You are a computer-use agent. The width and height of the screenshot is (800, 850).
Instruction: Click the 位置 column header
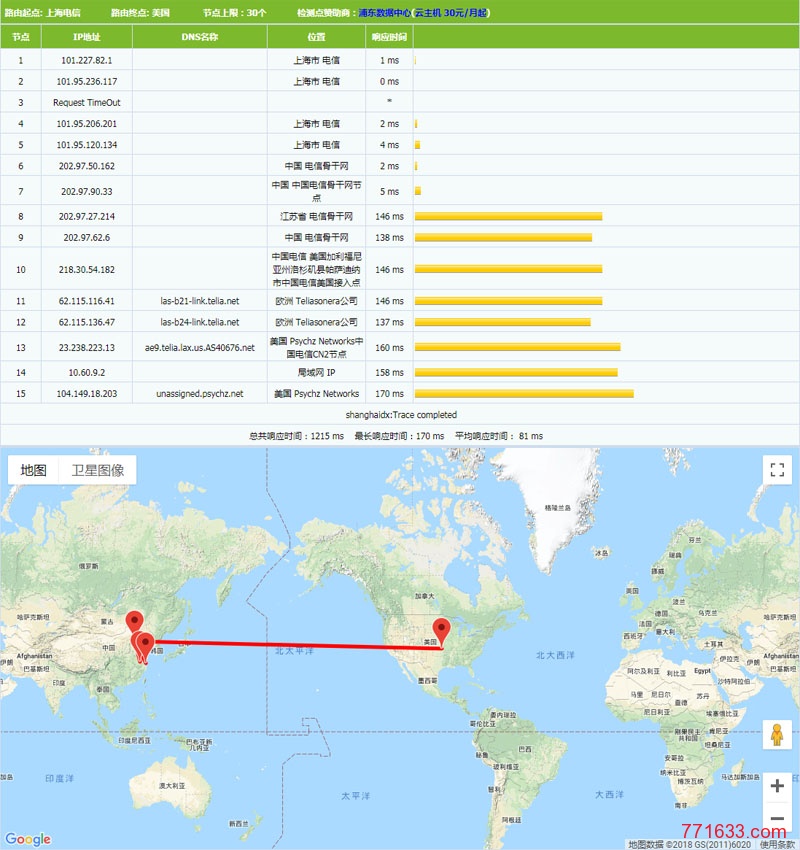[317, 37]
